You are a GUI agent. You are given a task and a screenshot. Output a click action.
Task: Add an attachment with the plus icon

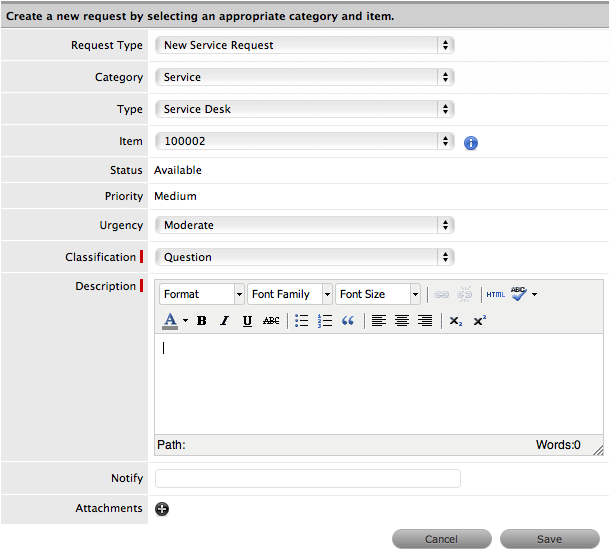[x=162, y=509]
